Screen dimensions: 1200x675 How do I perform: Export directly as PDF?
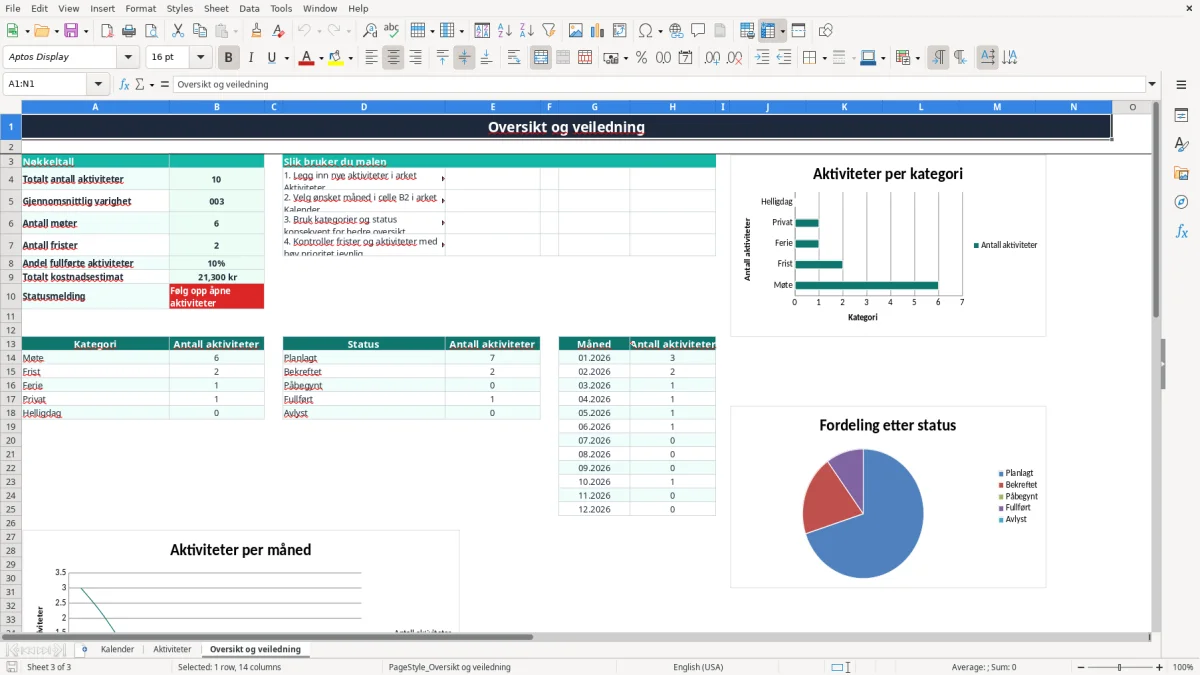pyautogui.click(x=107, y=31)
